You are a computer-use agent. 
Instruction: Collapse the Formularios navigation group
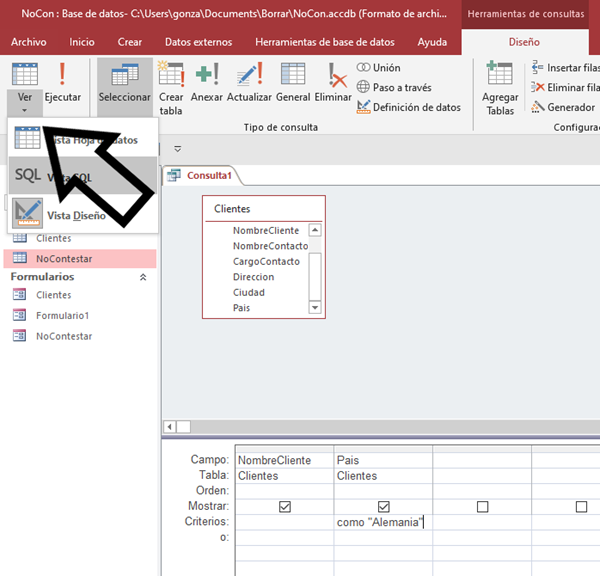tap(141, 277)
